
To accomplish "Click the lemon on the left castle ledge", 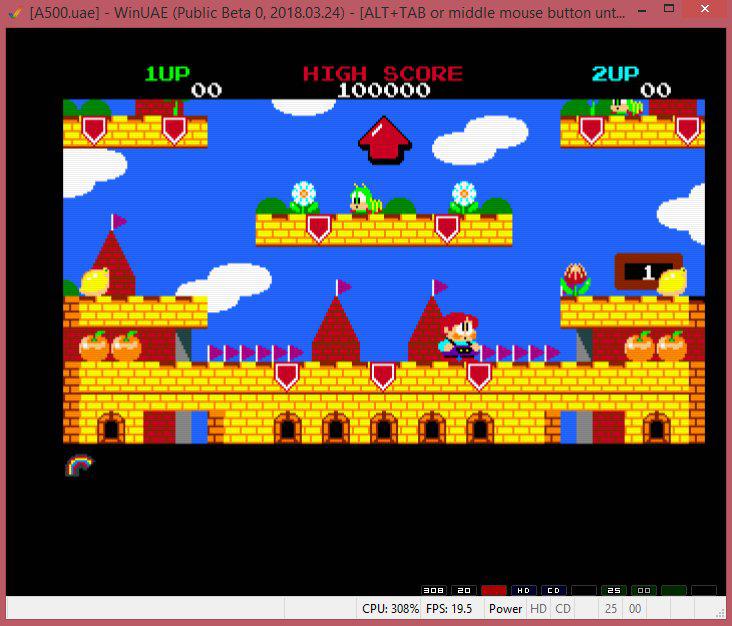I will (95, 281).
